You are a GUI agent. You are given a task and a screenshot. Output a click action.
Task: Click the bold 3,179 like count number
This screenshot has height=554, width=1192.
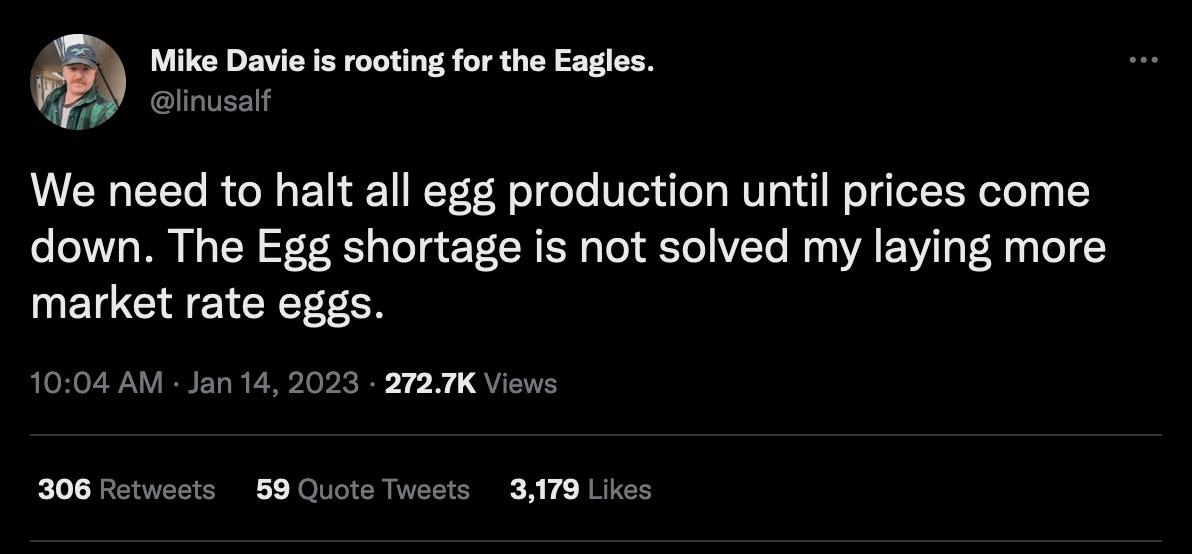(x=545, y=489)
